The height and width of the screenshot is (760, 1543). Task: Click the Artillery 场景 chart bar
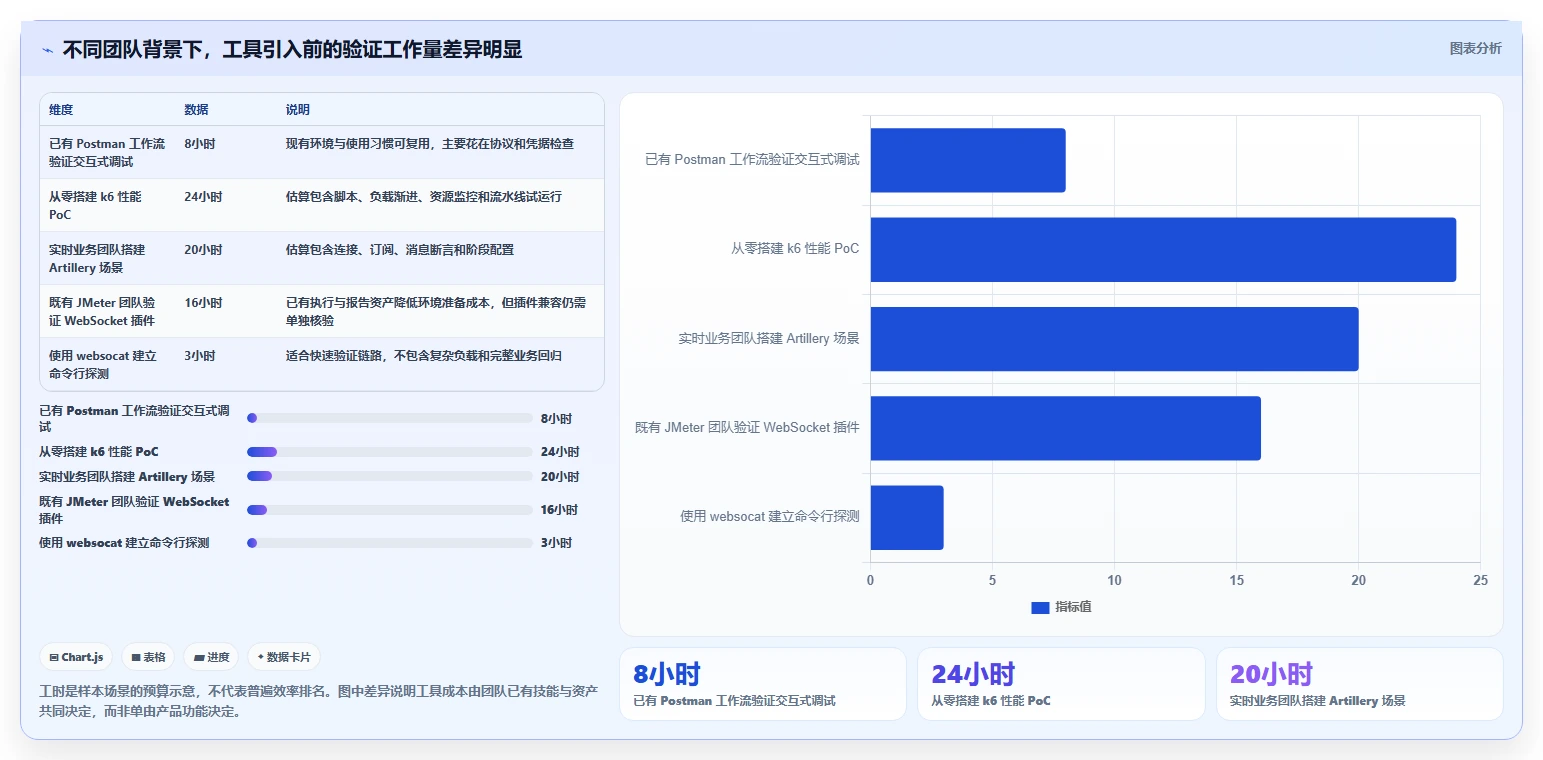[1115, 339]
